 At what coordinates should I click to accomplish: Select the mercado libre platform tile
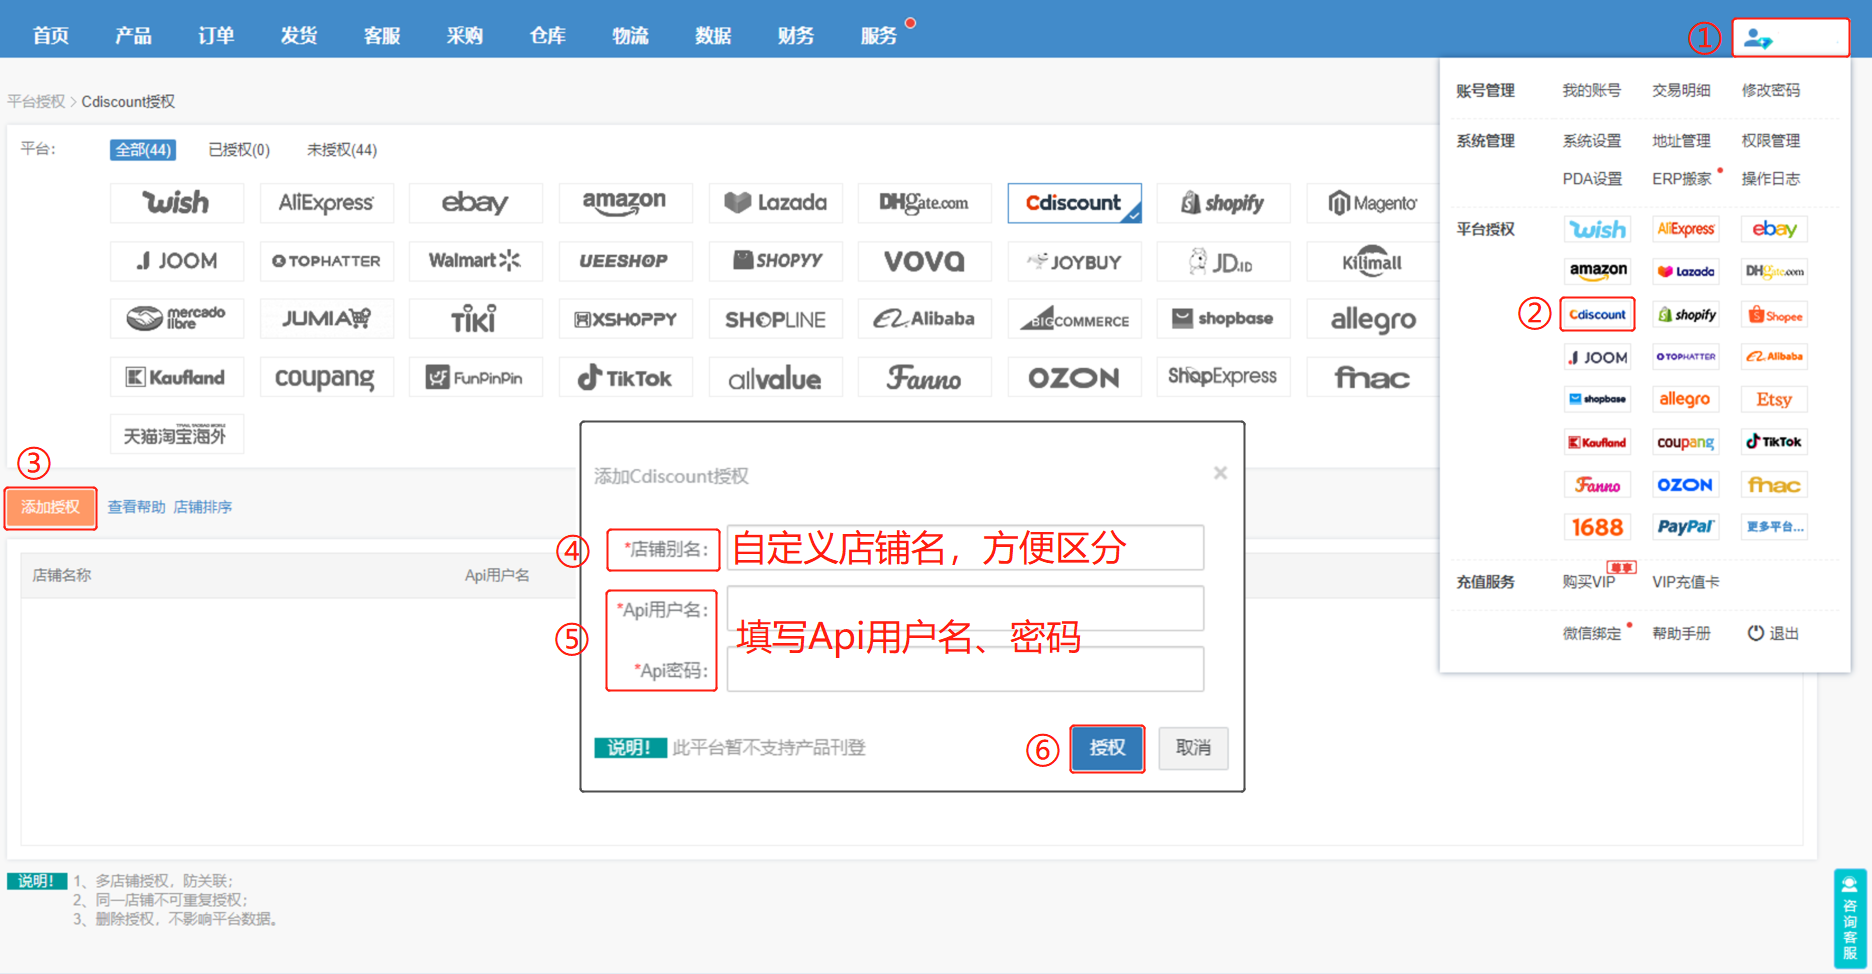click(177, 319)
